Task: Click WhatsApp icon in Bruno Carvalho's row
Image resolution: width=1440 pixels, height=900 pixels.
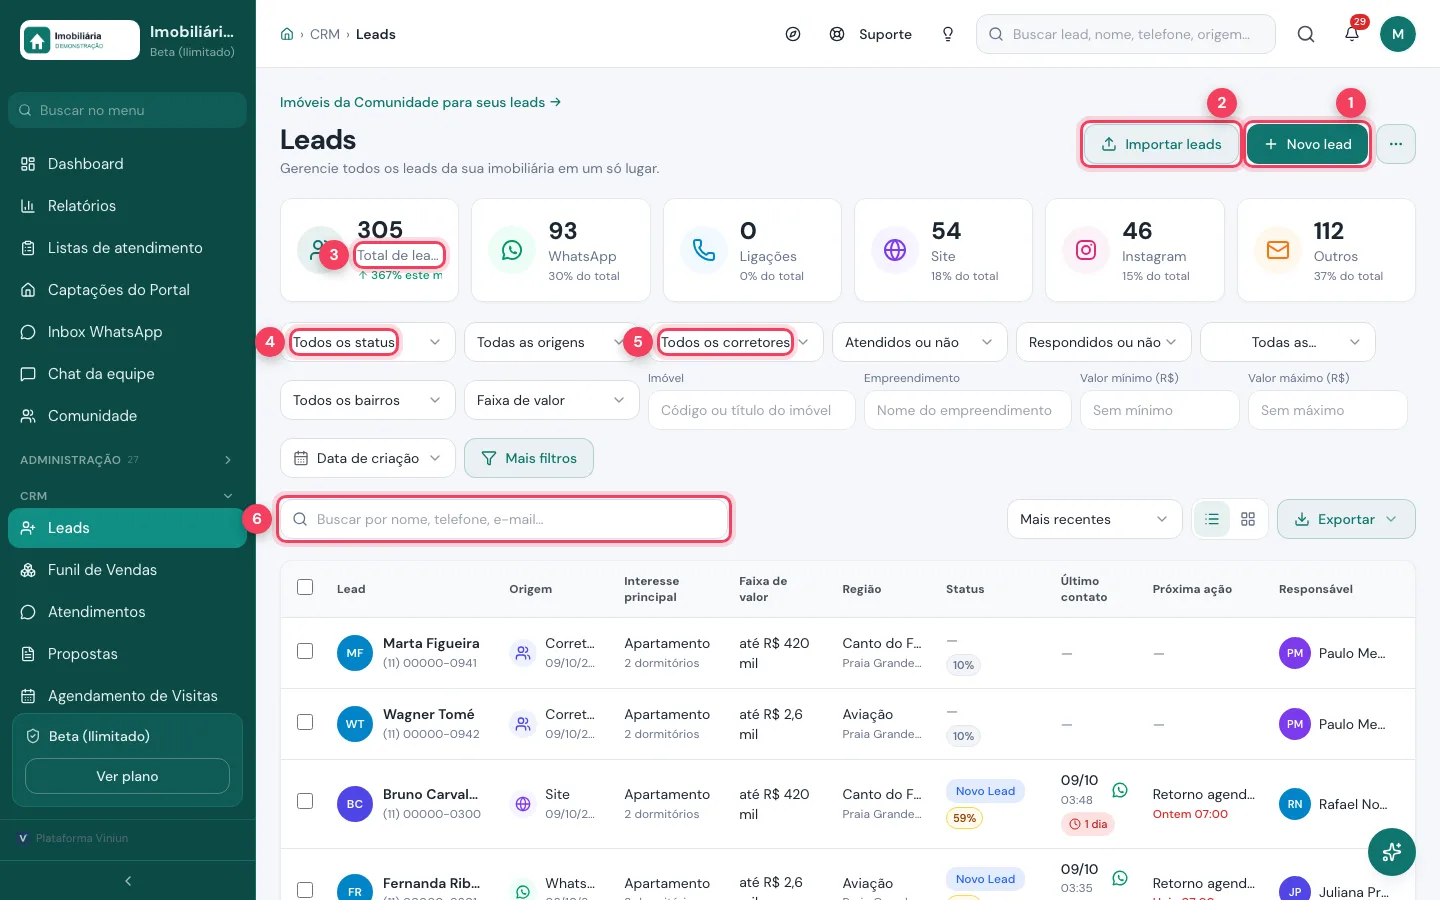Action: [x=1120, y=790]
